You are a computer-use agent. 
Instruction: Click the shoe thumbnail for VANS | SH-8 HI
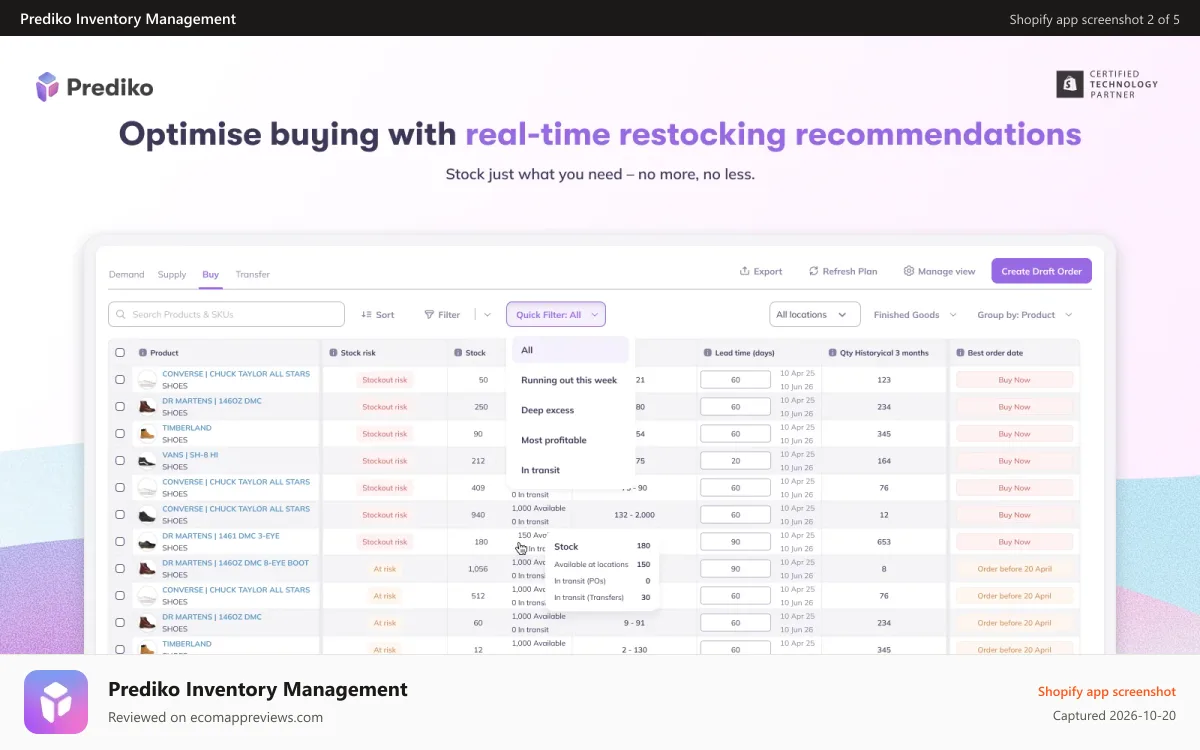[147, 461]
